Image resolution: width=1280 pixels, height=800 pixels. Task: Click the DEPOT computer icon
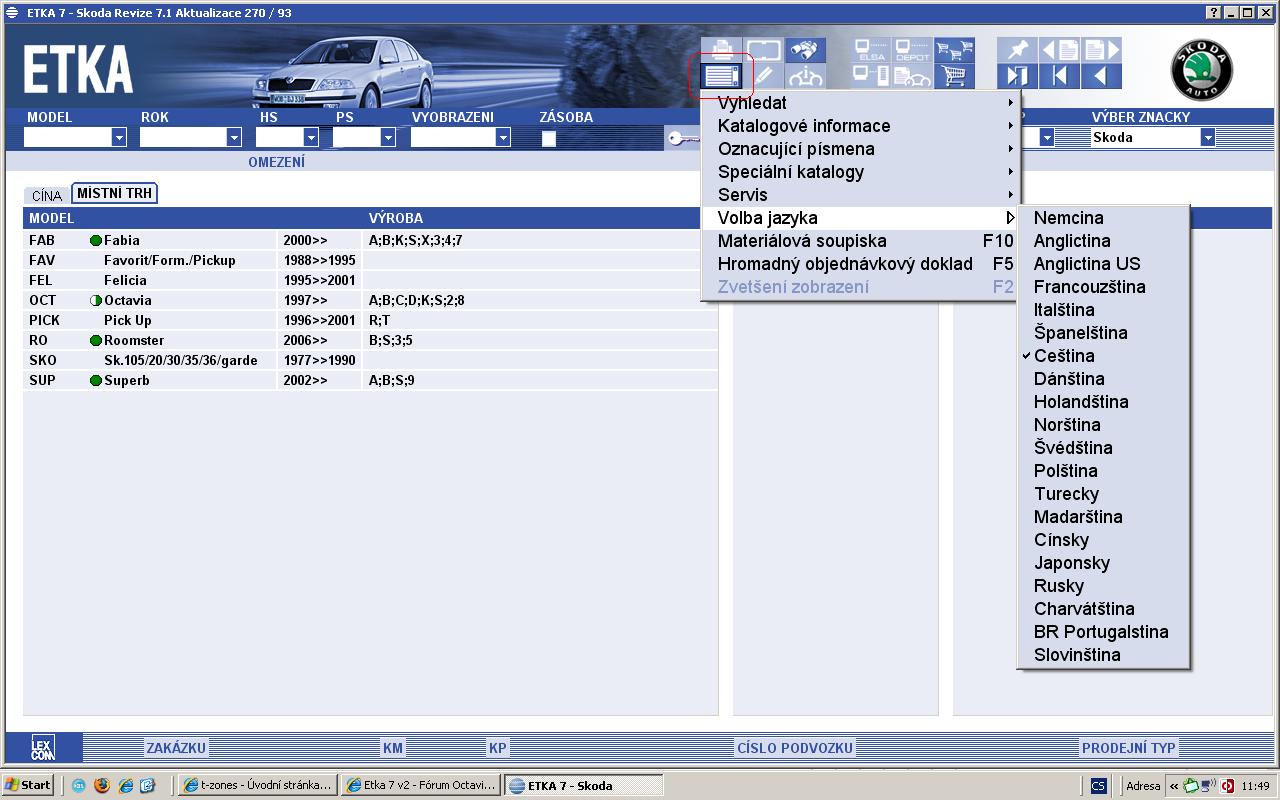912,50
